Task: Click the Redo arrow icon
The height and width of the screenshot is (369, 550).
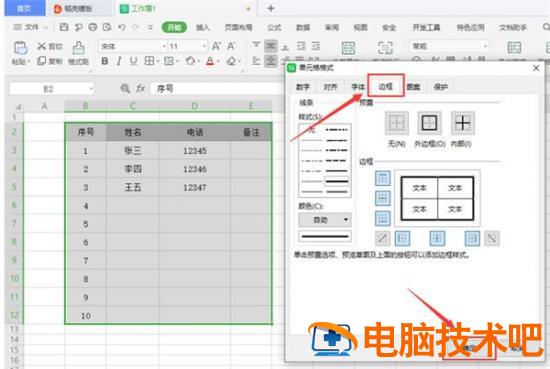Action: tap(136, 27)
